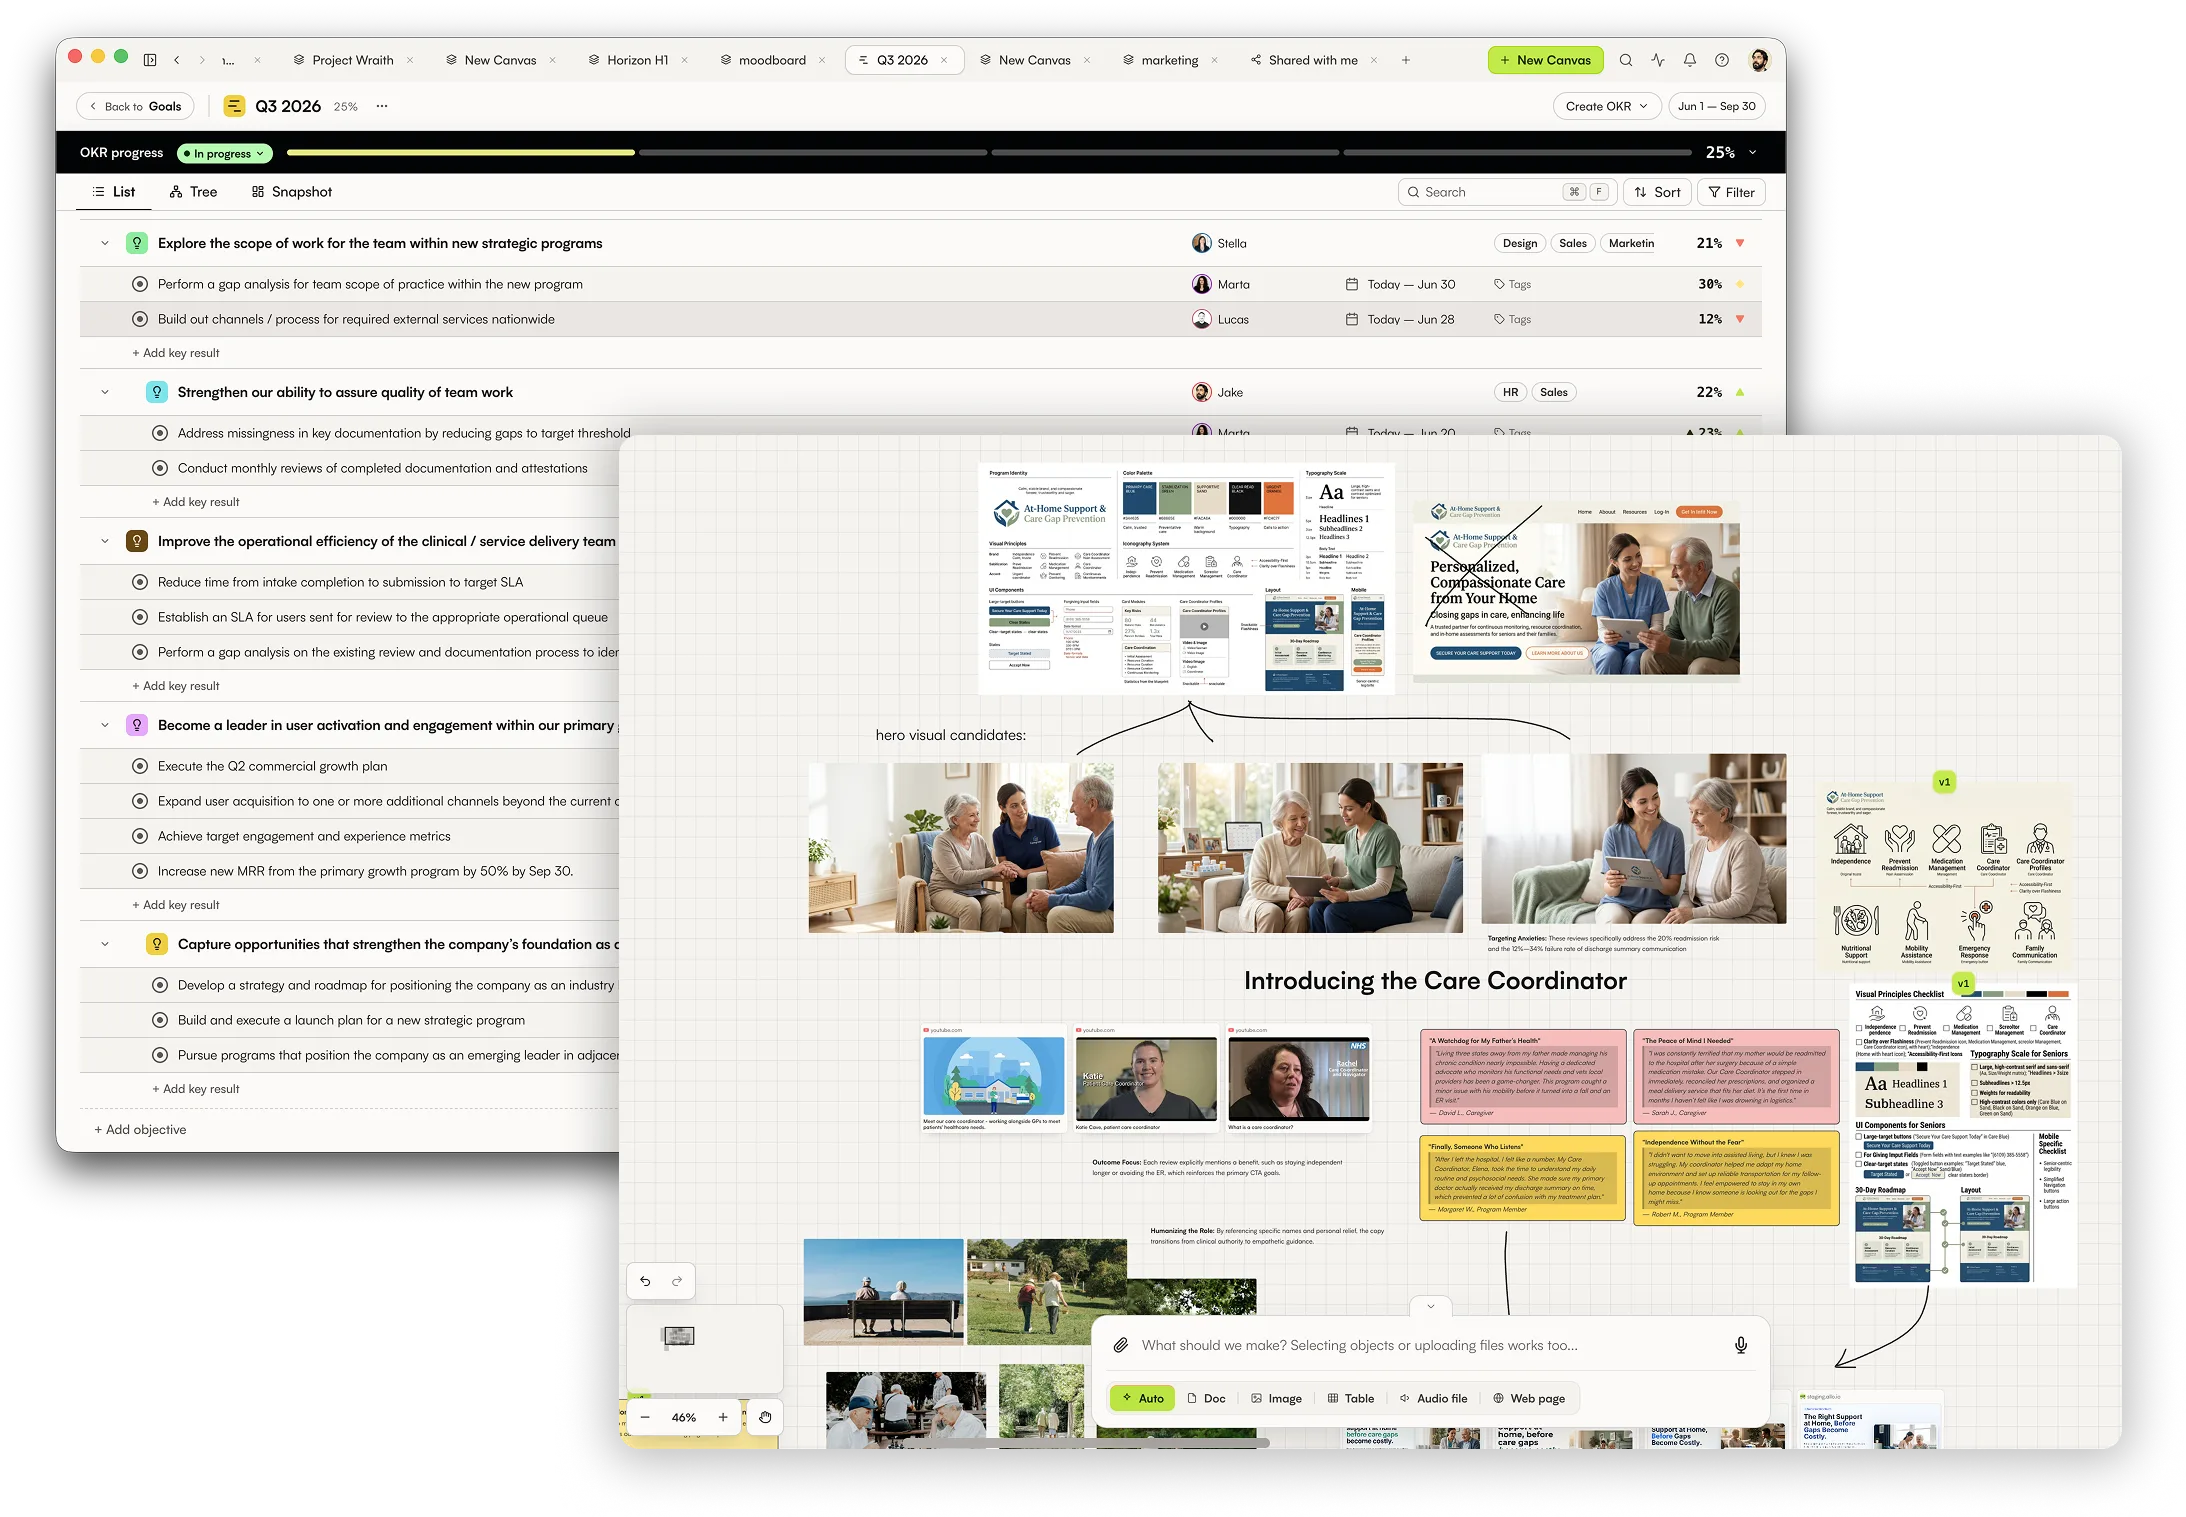This screenshot has width=2186, height=1517.
Task: Collapse the Become a leader objective
Action: tap(105, 725)
